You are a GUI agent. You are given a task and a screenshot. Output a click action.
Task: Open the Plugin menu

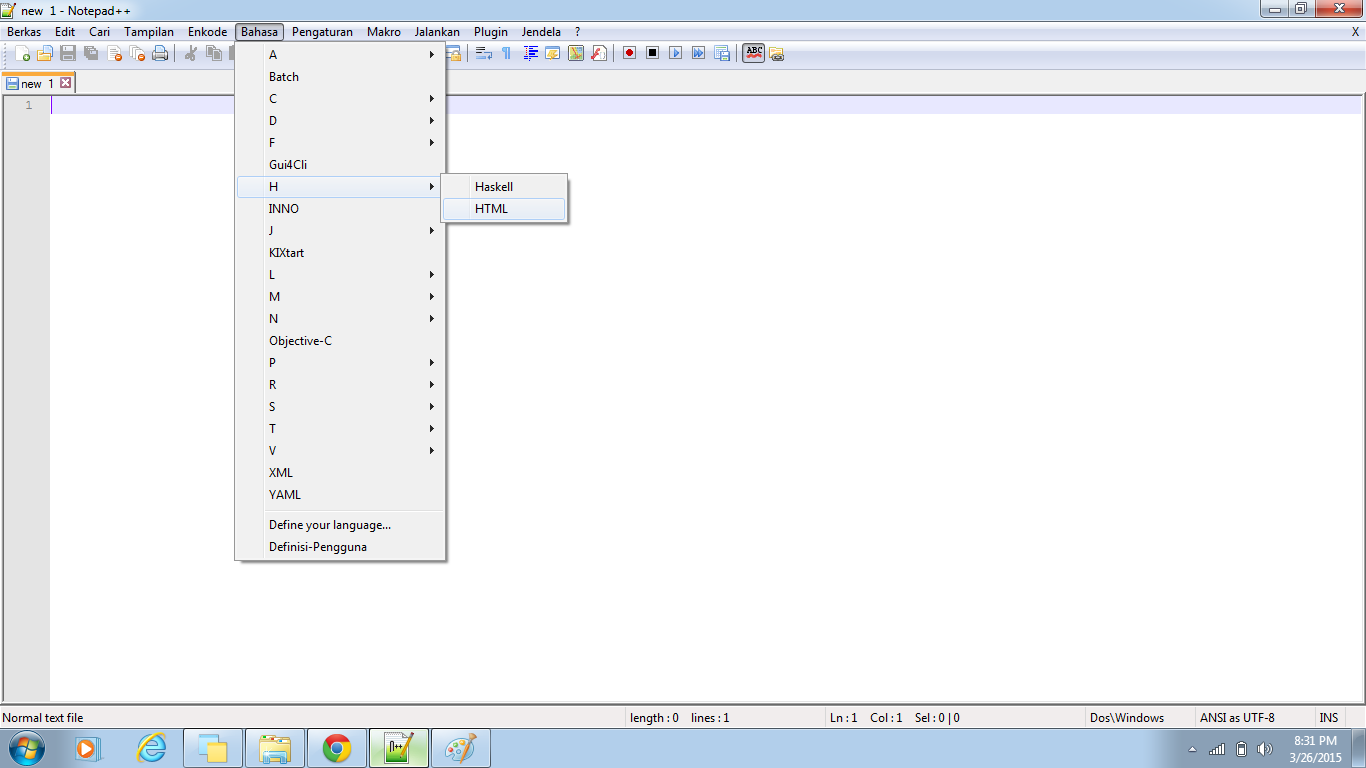pos(491,32)
